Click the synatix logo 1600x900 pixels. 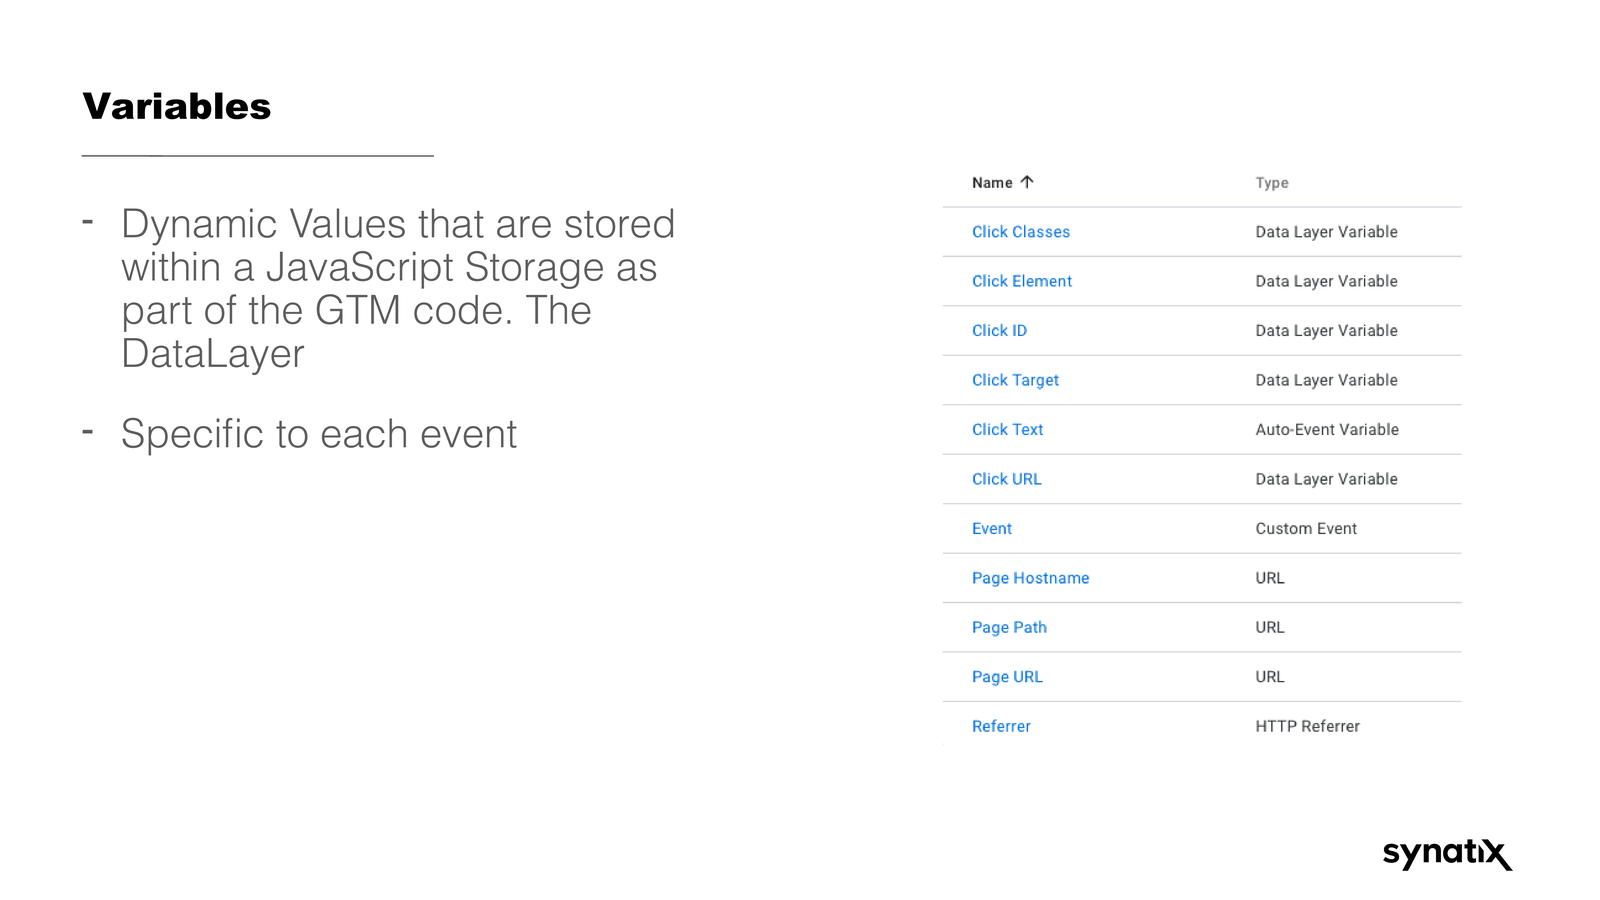click(1446, 853)
